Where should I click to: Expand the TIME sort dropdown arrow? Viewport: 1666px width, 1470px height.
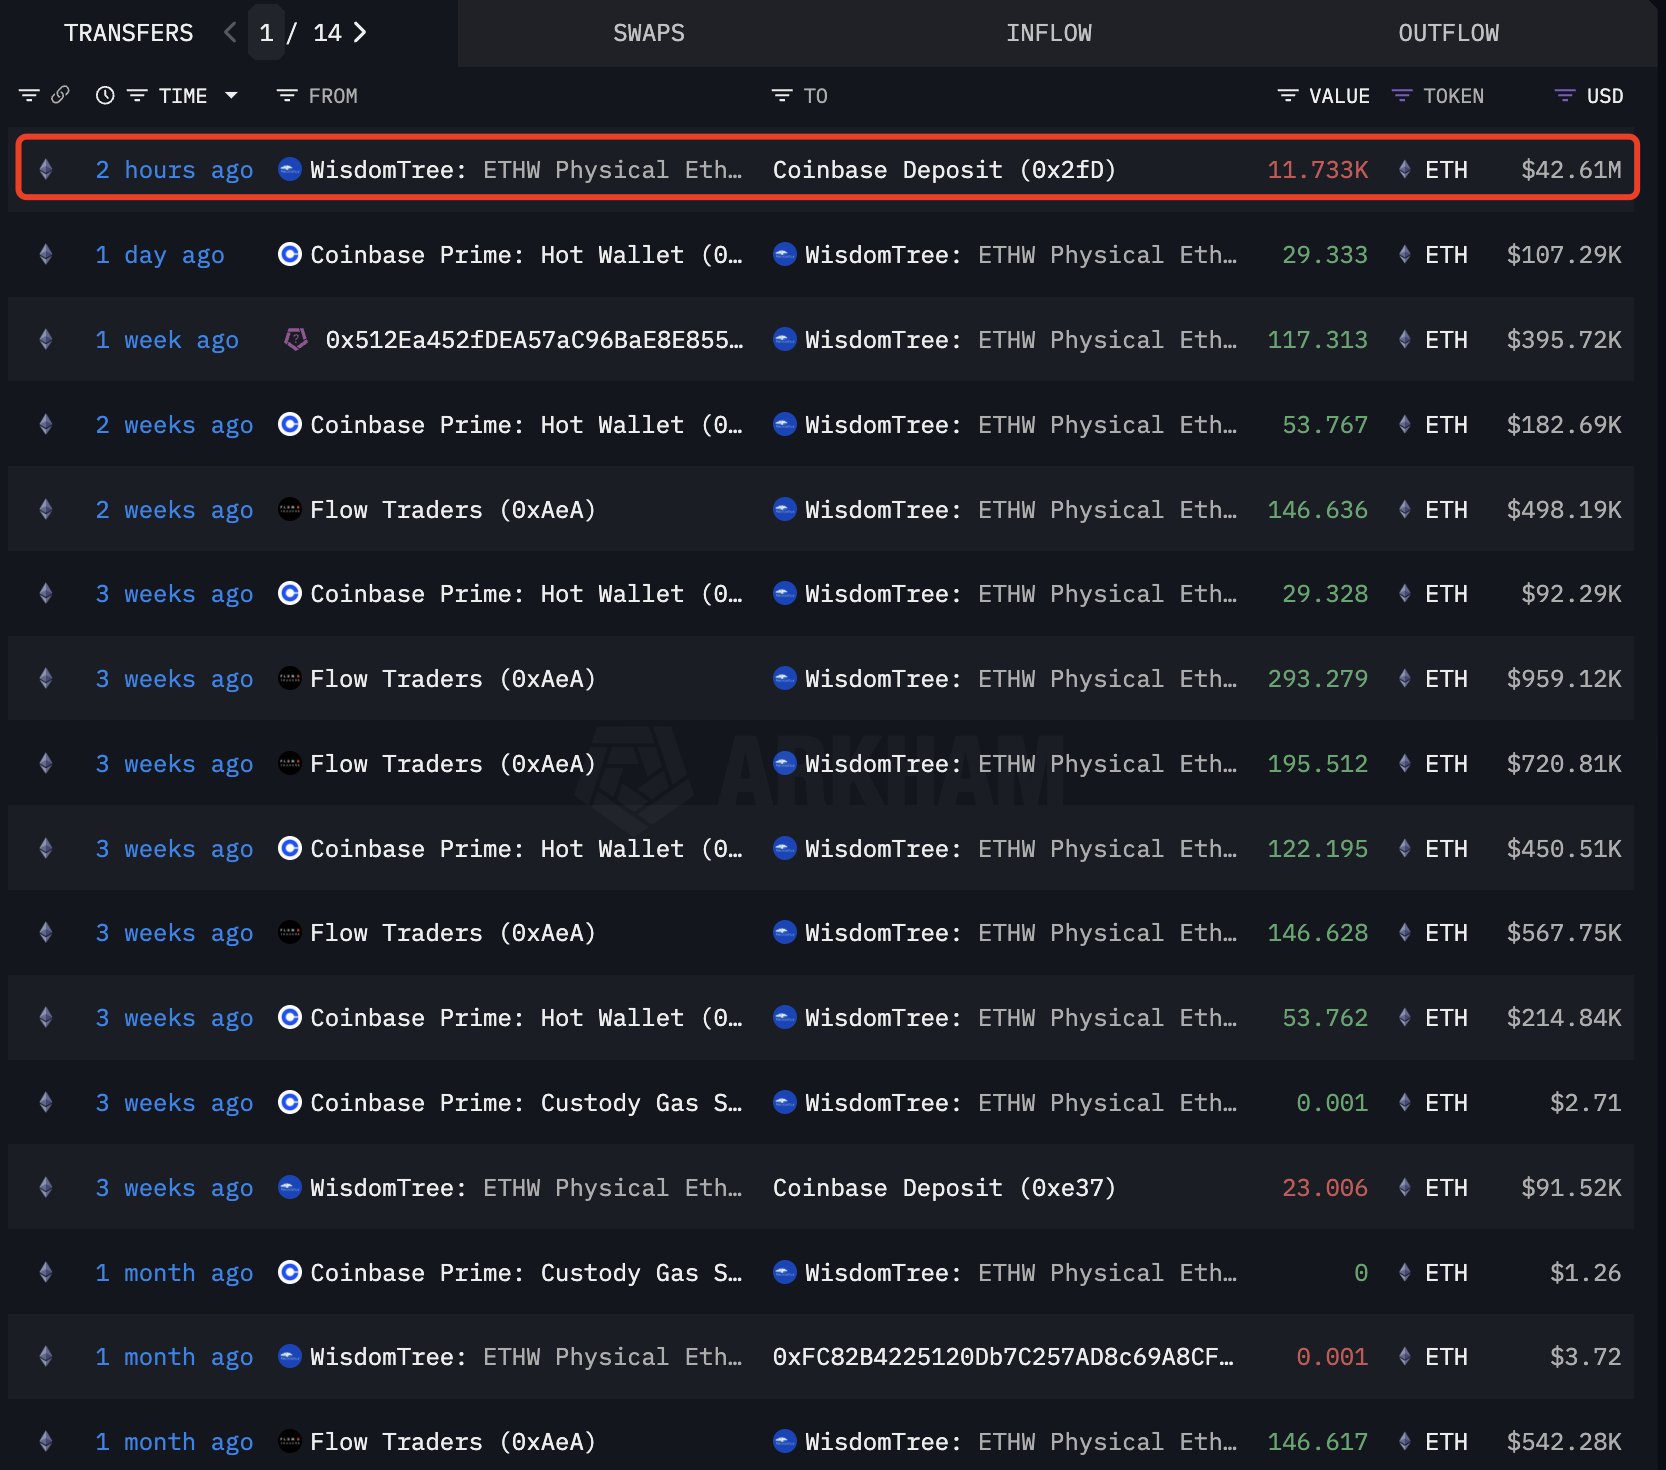(231, 96)
